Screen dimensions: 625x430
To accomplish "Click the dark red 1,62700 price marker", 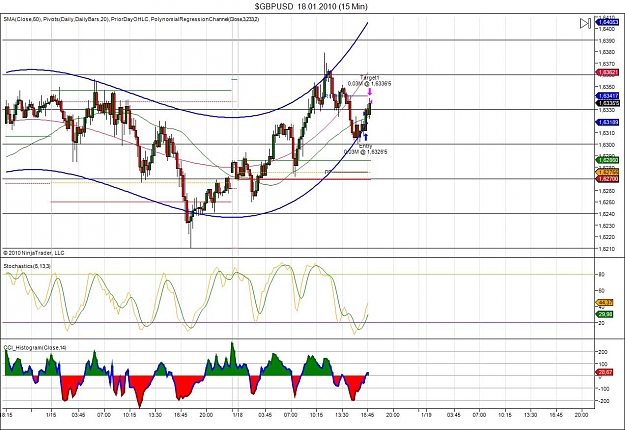I will 607,179.
